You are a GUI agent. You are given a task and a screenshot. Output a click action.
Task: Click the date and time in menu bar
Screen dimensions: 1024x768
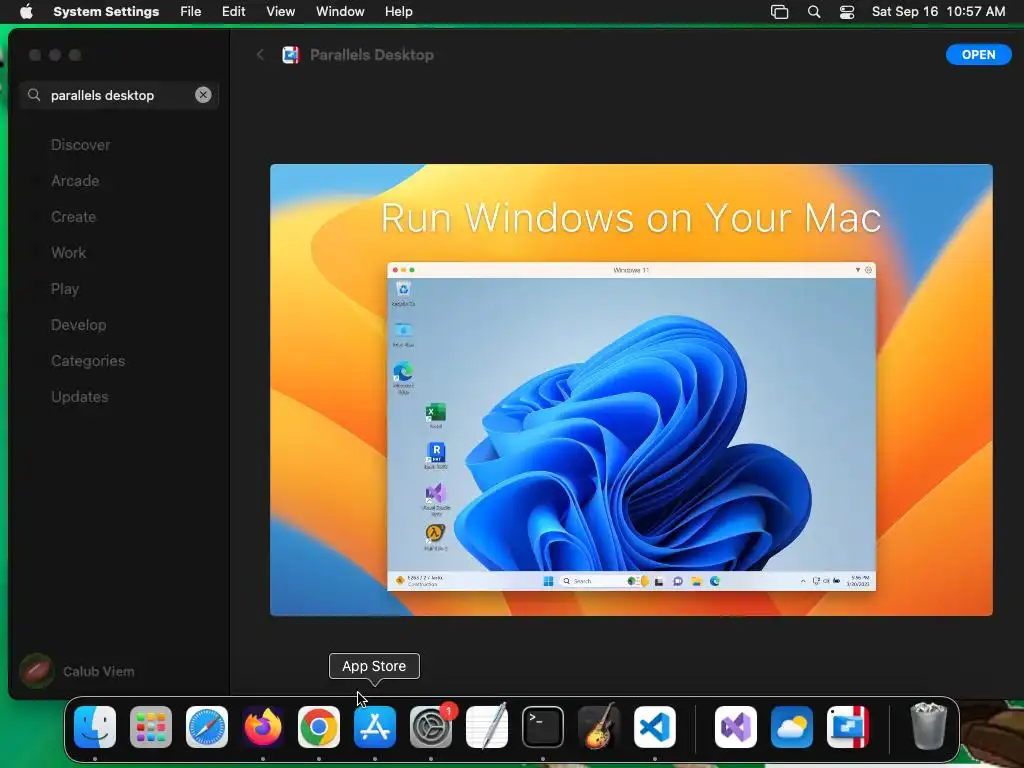point(938,12)
